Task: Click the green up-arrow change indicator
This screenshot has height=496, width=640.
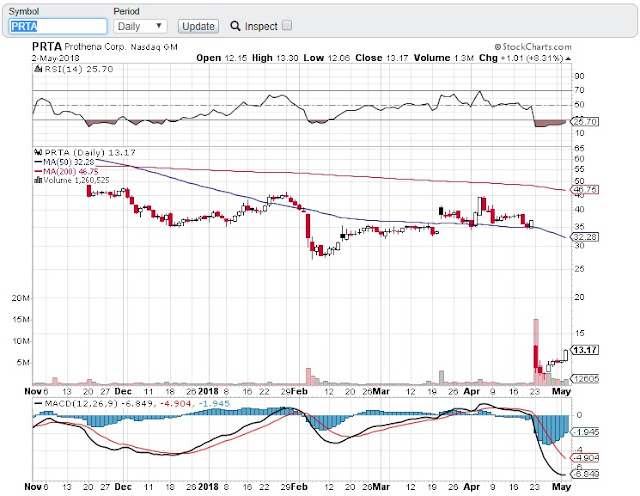Action: (x=568, y=59)
